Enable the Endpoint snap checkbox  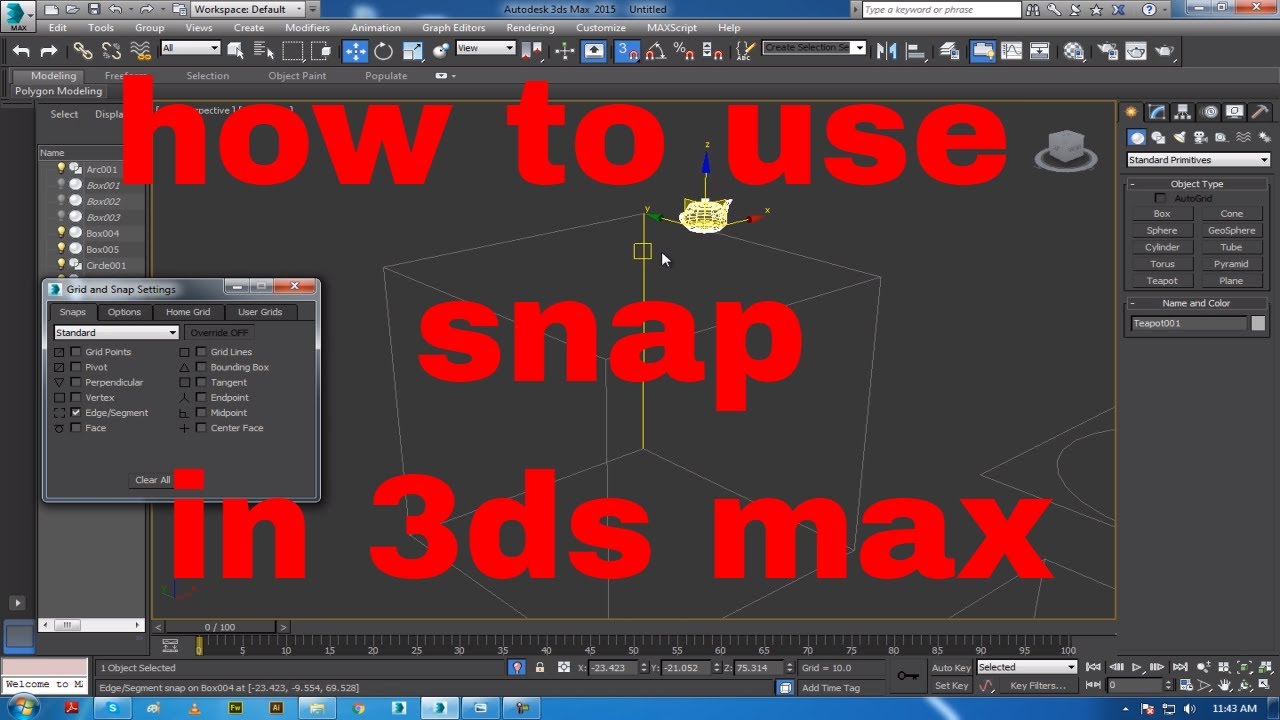(x=201, y=397)
